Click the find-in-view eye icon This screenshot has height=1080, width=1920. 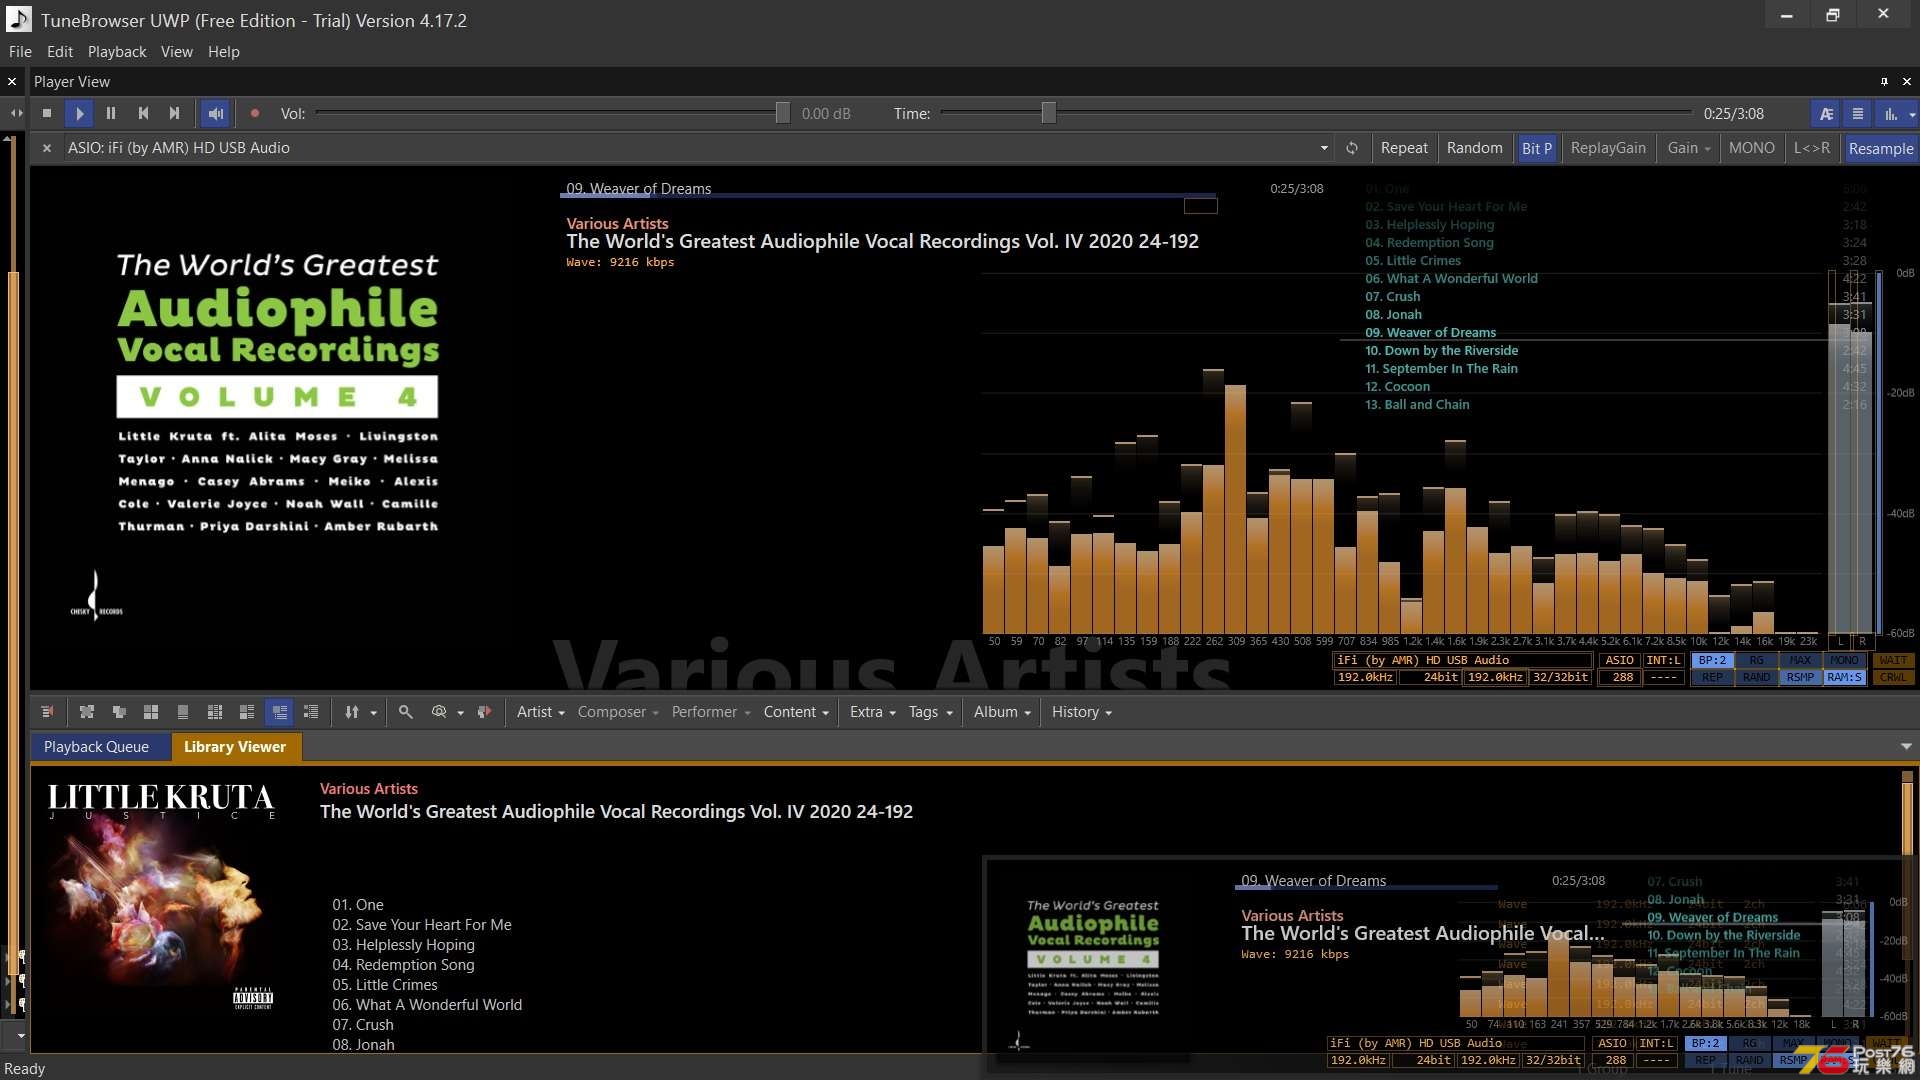point(438,712)
